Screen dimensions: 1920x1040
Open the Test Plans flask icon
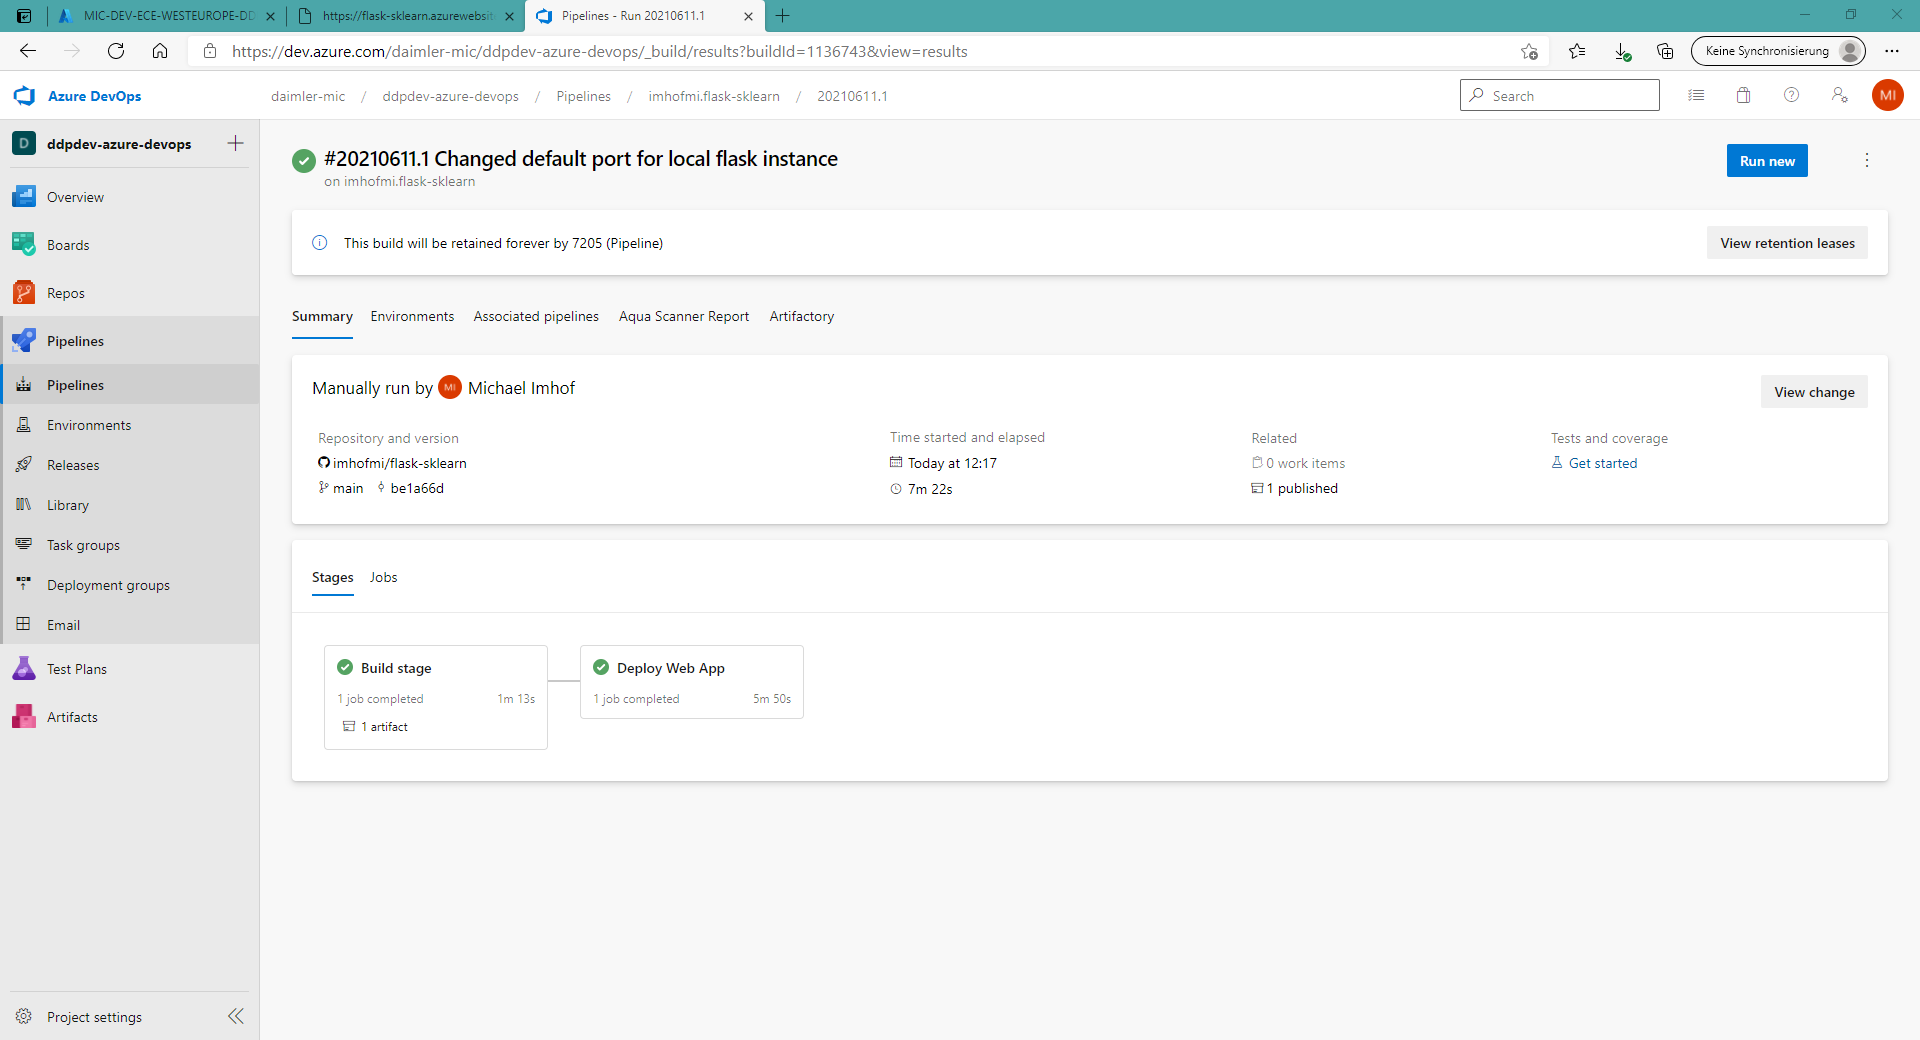click(x=24, y=669)
